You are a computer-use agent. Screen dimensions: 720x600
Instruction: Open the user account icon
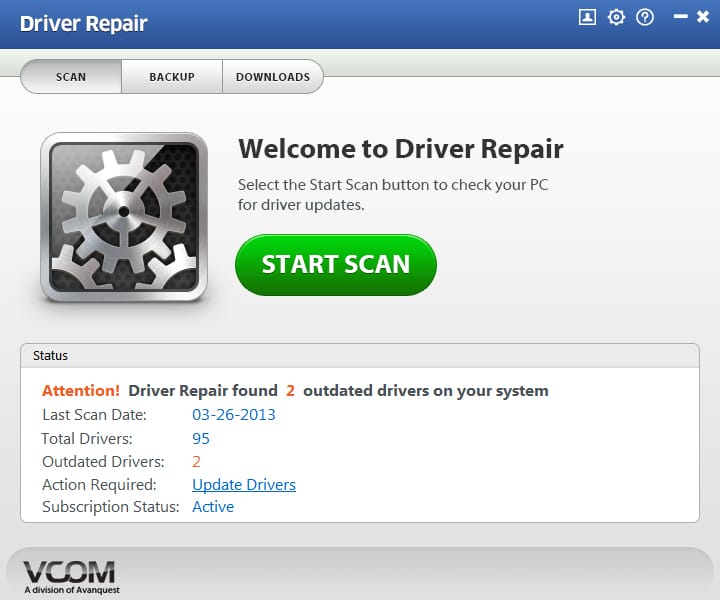587,17
